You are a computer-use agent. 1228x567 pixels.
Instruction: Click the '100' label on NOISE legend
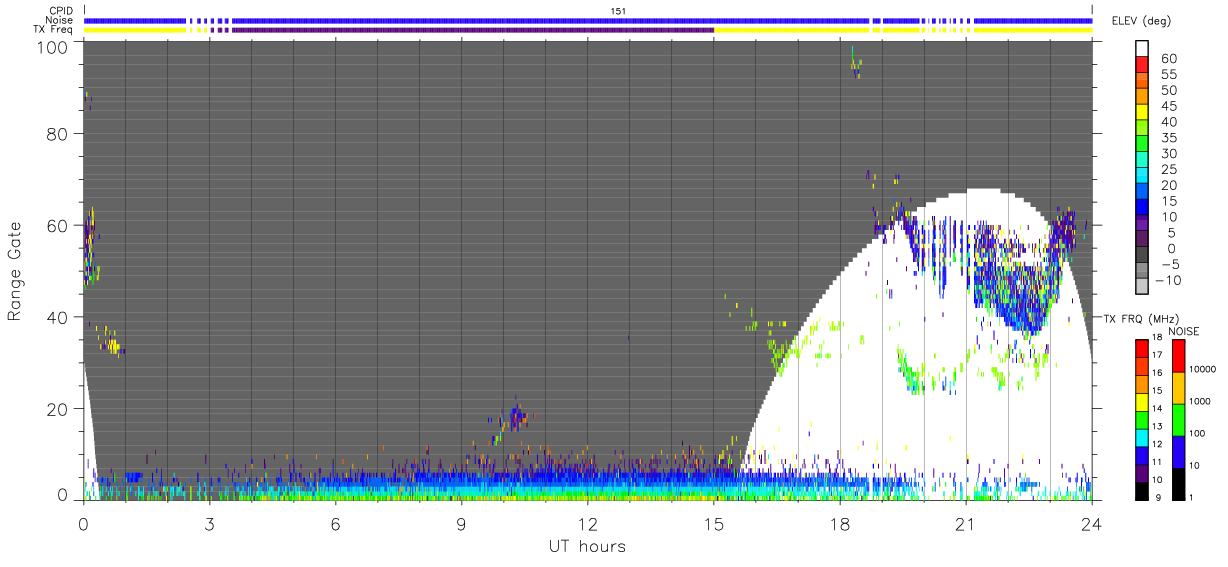coord(1196,433)
